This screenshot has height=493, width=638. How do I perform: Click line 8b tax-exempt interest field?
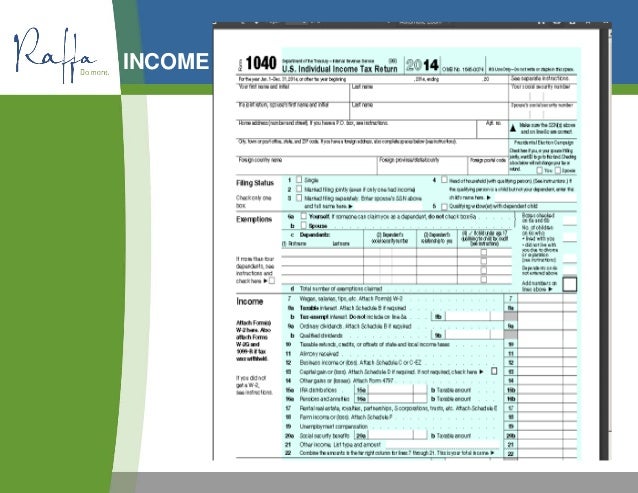[473, 316]
